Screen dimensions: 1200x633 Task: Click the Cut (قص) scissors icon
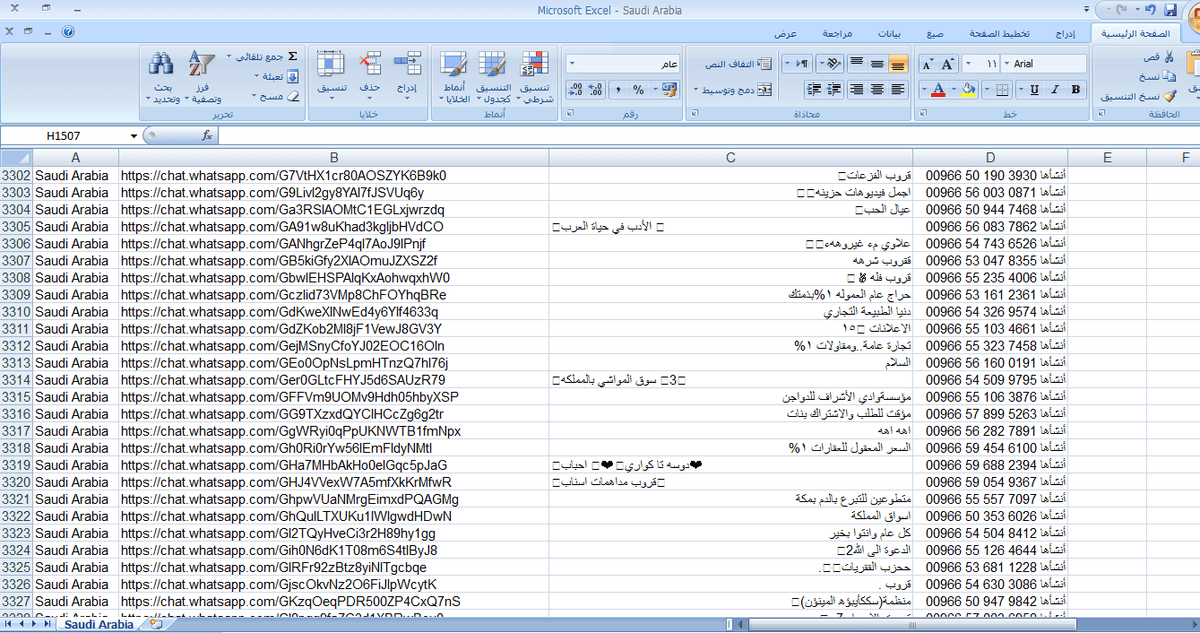click(1168, 58)
